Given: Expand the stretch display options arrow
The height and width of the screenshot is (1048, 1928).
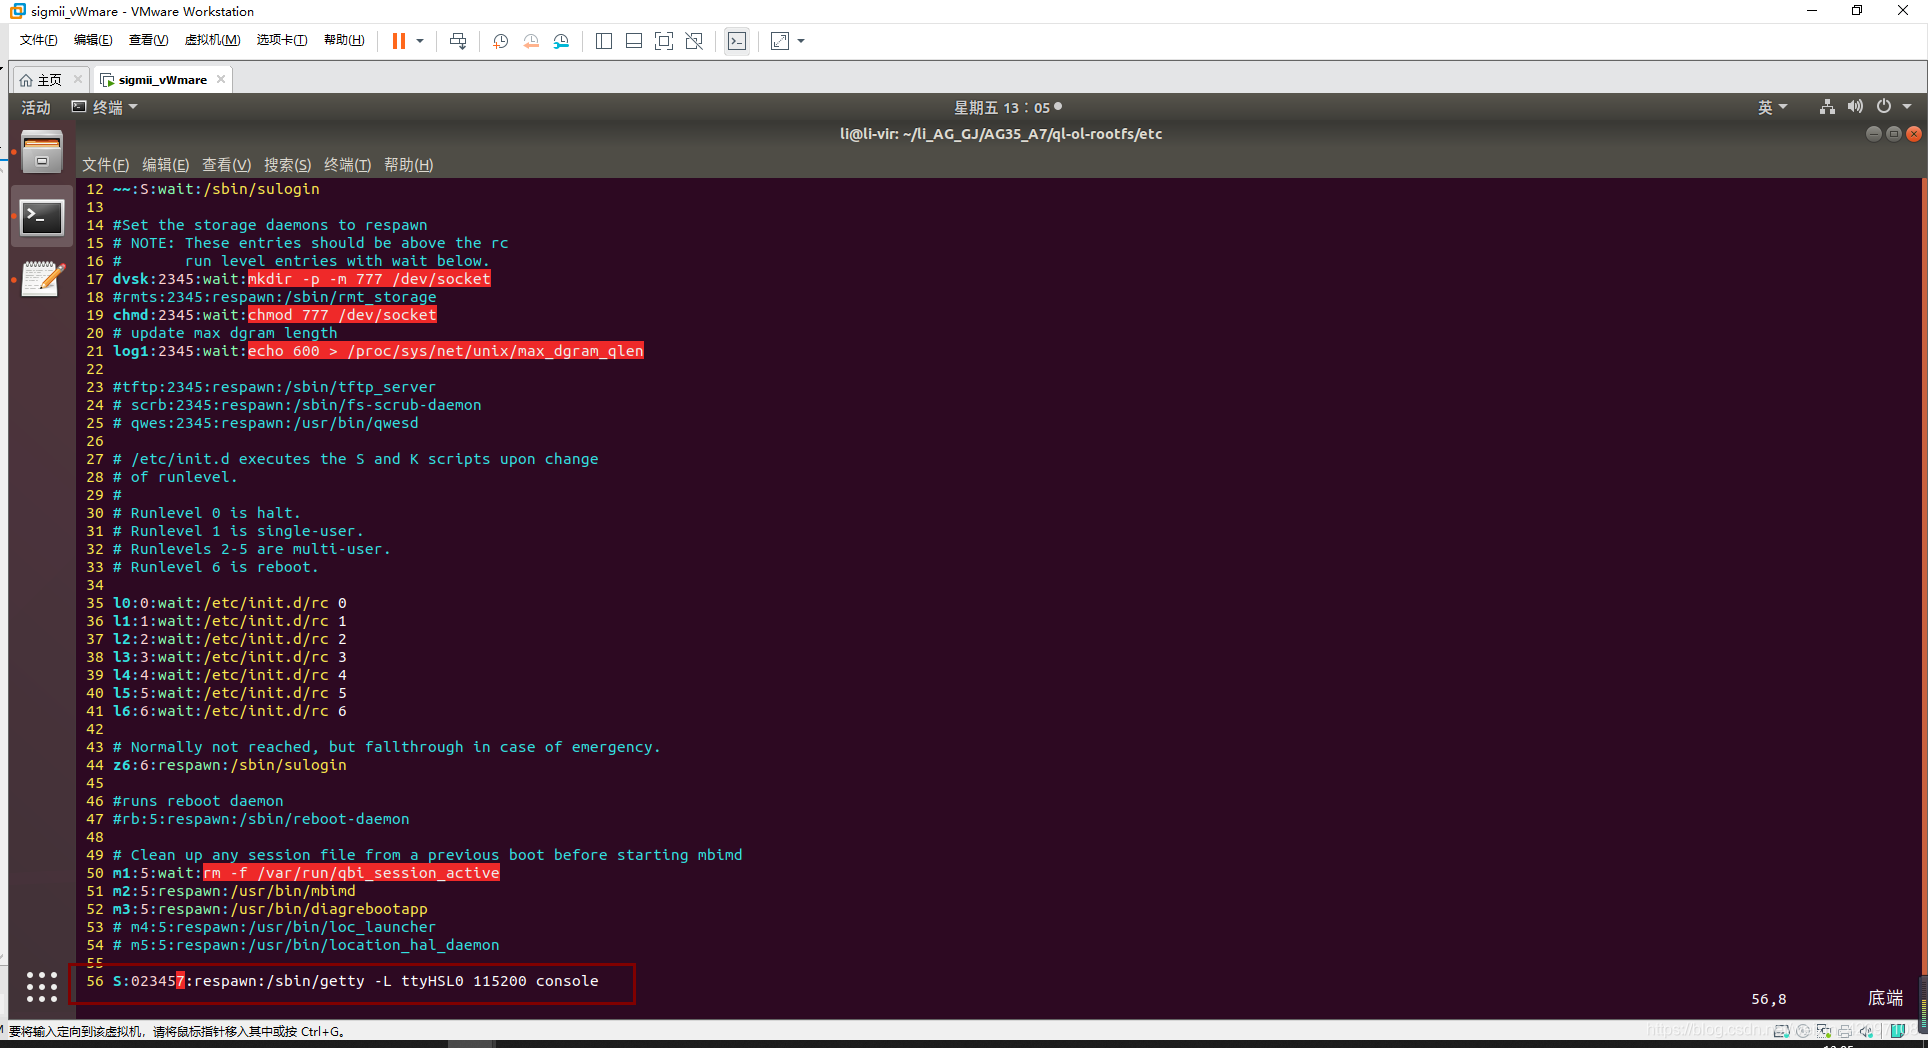Looking at the screenshot, I should [801, 41].
